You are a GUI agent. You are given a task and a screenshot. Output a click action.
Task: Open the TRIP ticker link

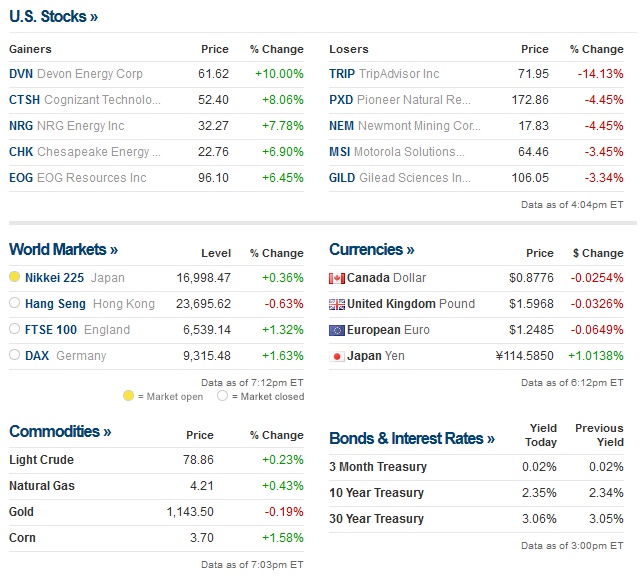342,74
